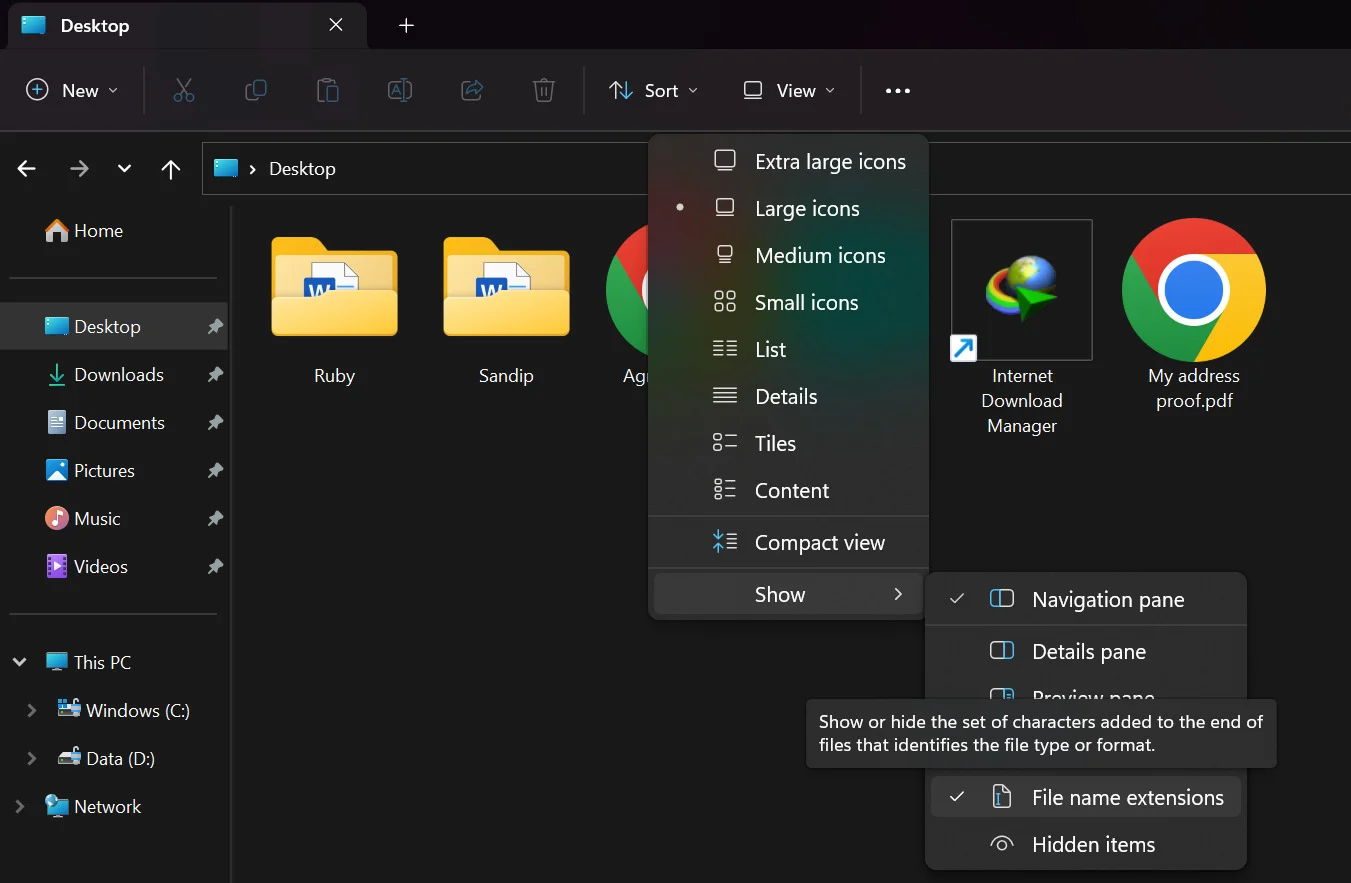
Task: Select the Sandip folder
Action: pos(506,310)
